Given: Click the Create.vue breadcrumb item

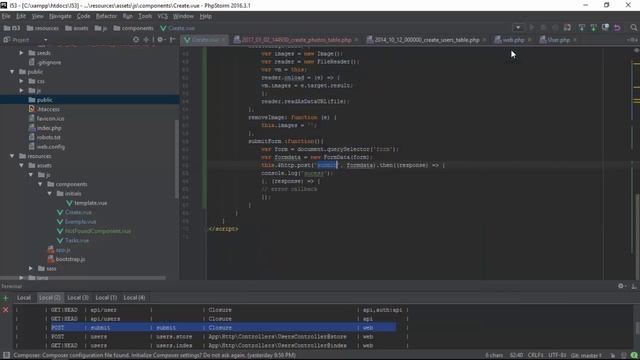Looking at the screenshot, I should pos(178,28).
